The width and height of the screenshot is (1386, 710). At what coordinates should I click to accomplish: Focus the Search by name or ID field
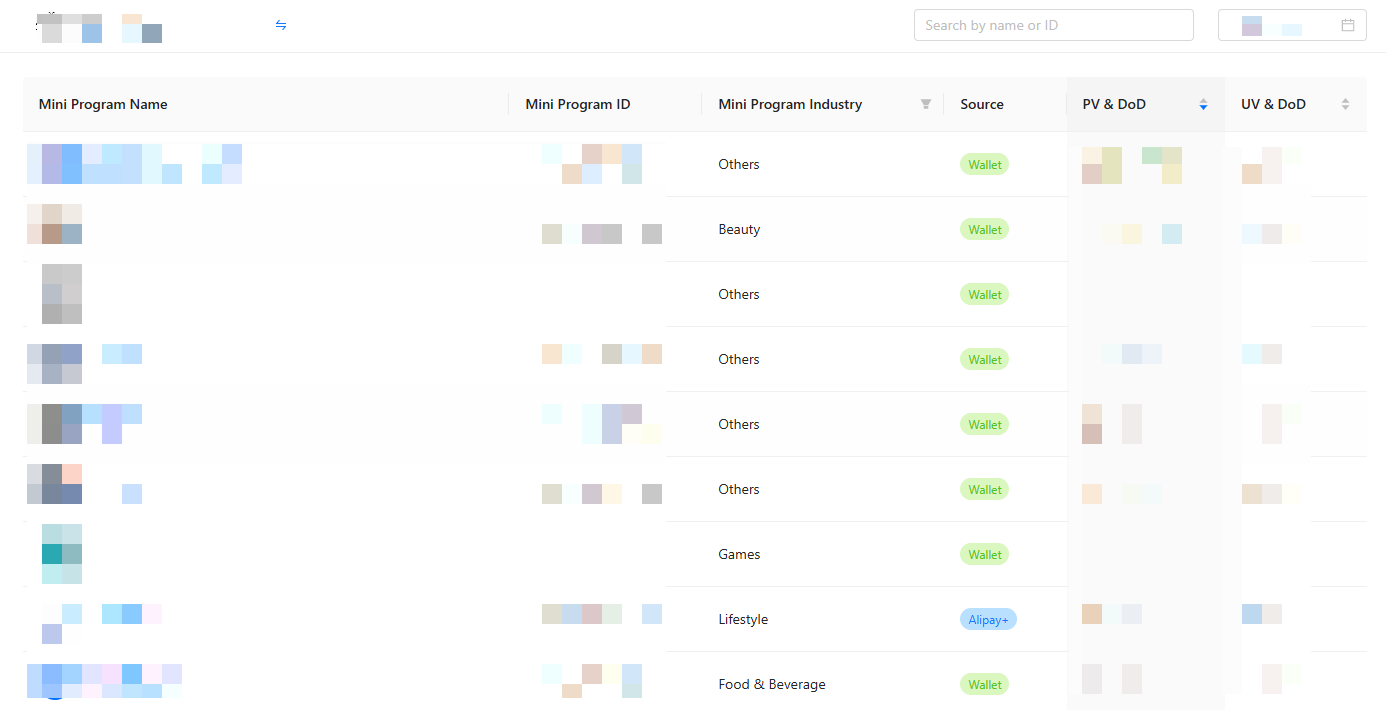(x=1053, y=25)
